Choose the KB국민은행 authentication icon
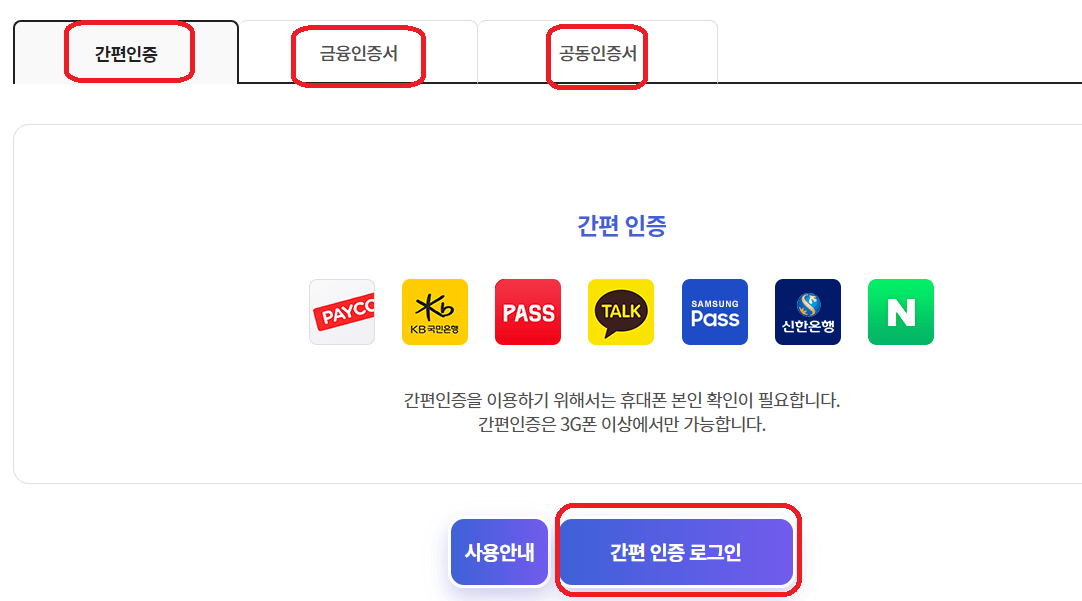This screenshot has width=1082, height=601. [435, 312]
